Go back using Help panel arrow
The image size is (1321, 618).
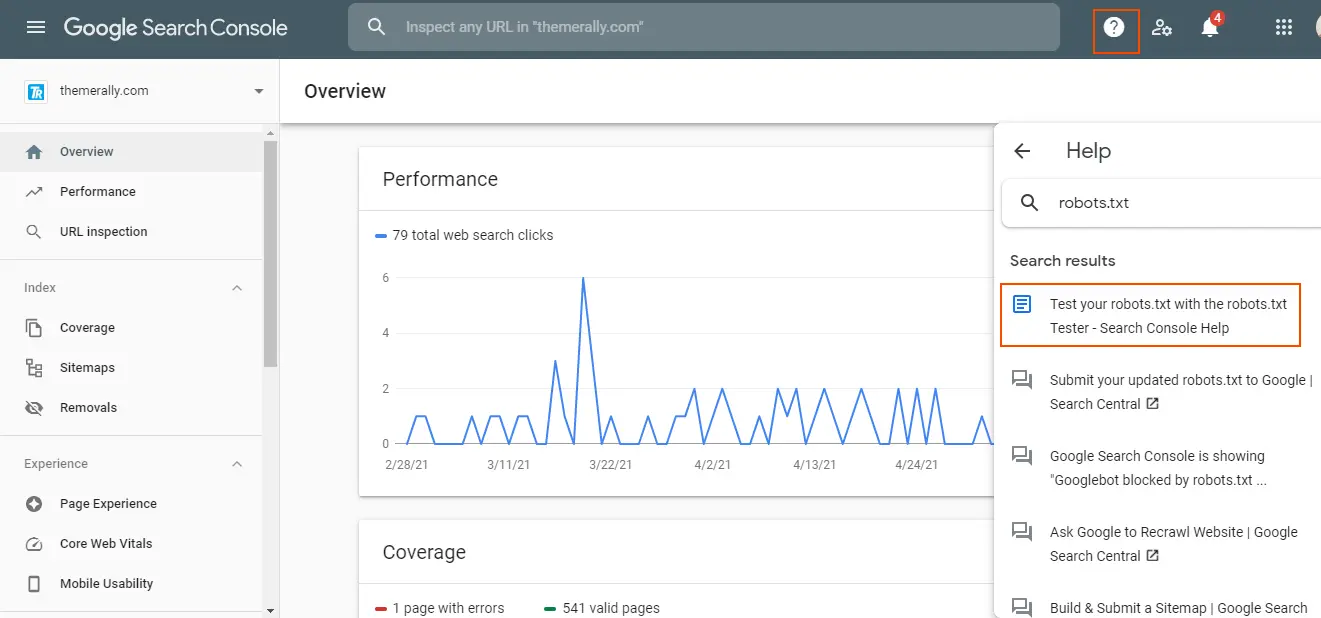(1022, 151)
